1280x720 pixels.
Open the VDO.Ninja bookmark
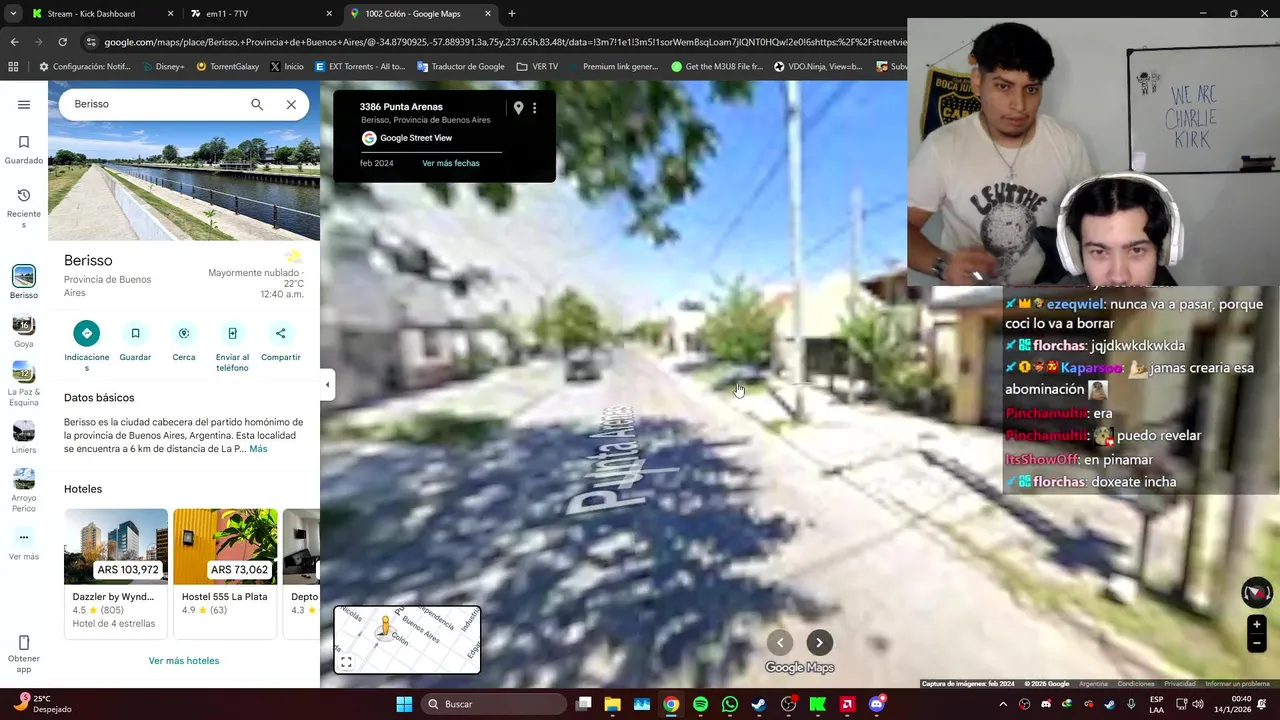point(818,67)
